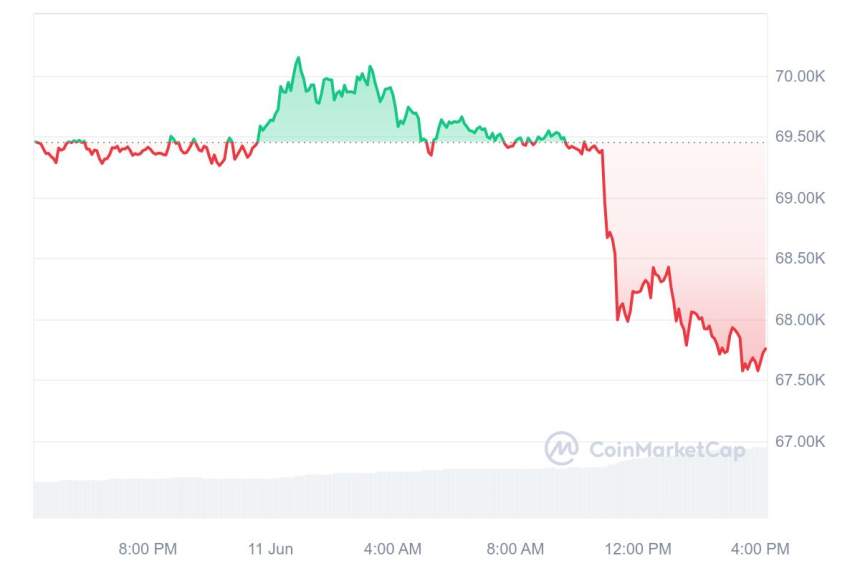Select the 4:00 PM time axis label

760,548
